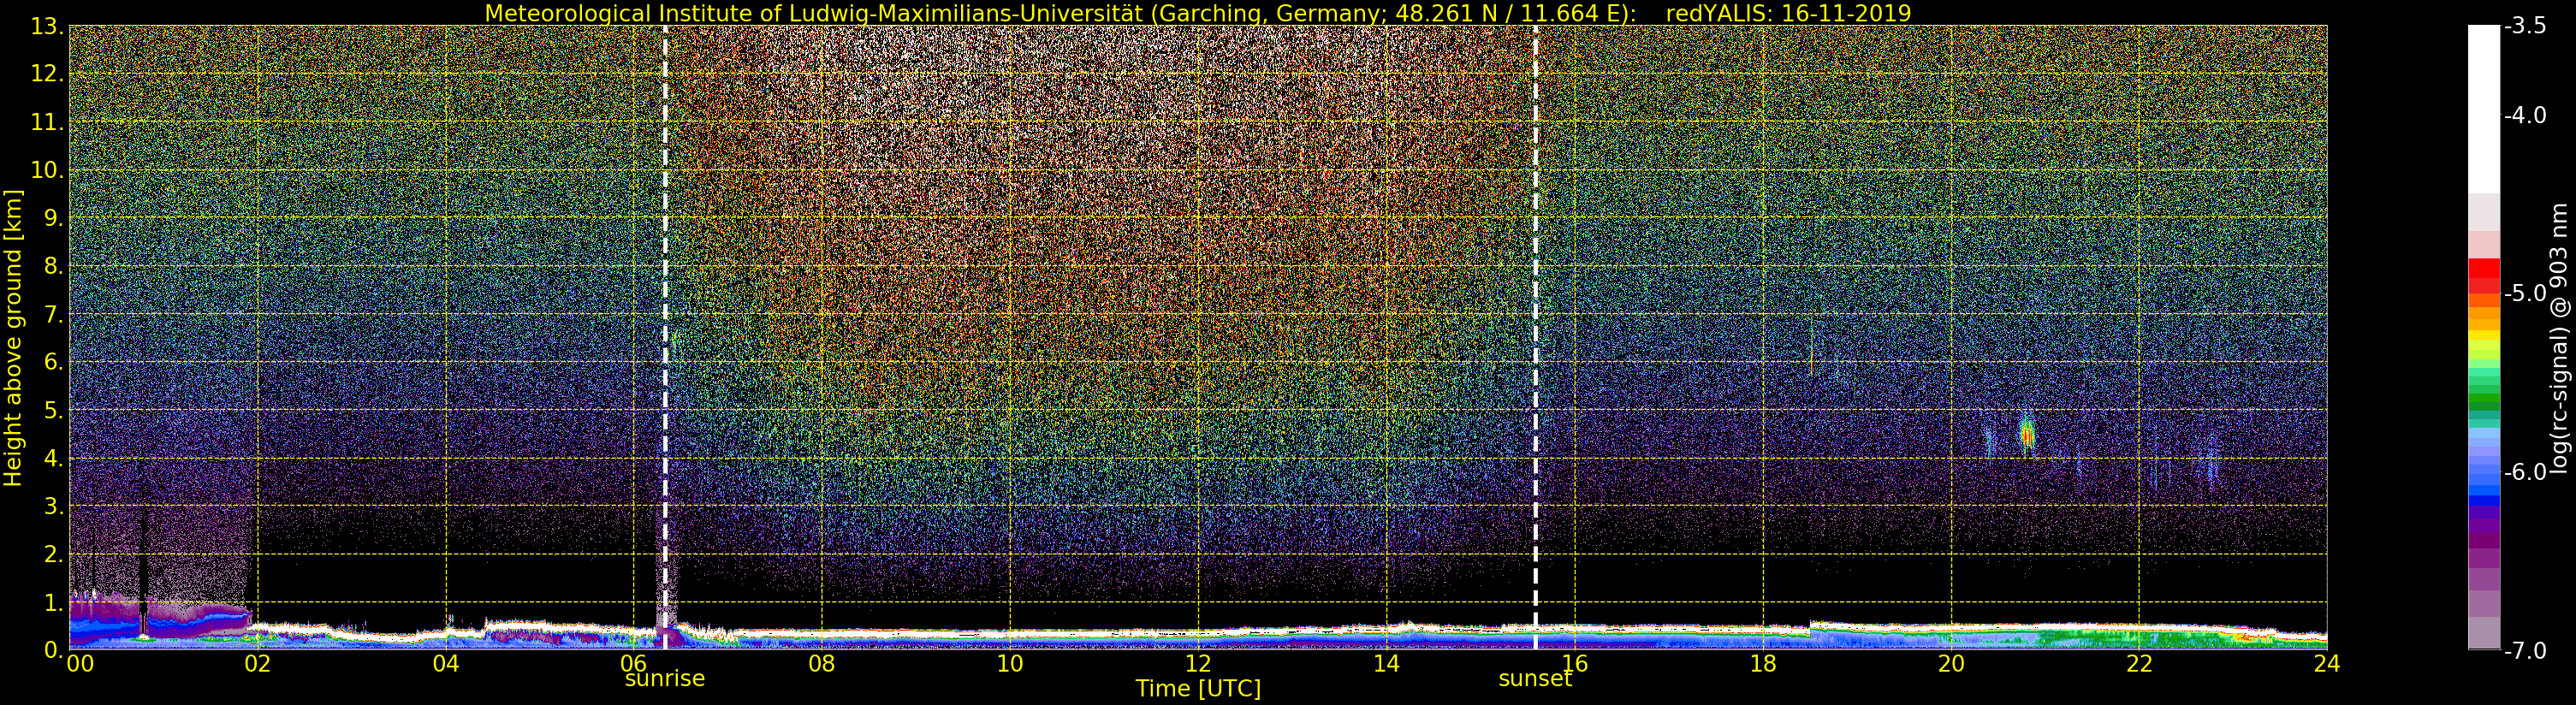2576x705 pixels.
Task: Click the height axis tick label 1.
Action: pos(54,602)
